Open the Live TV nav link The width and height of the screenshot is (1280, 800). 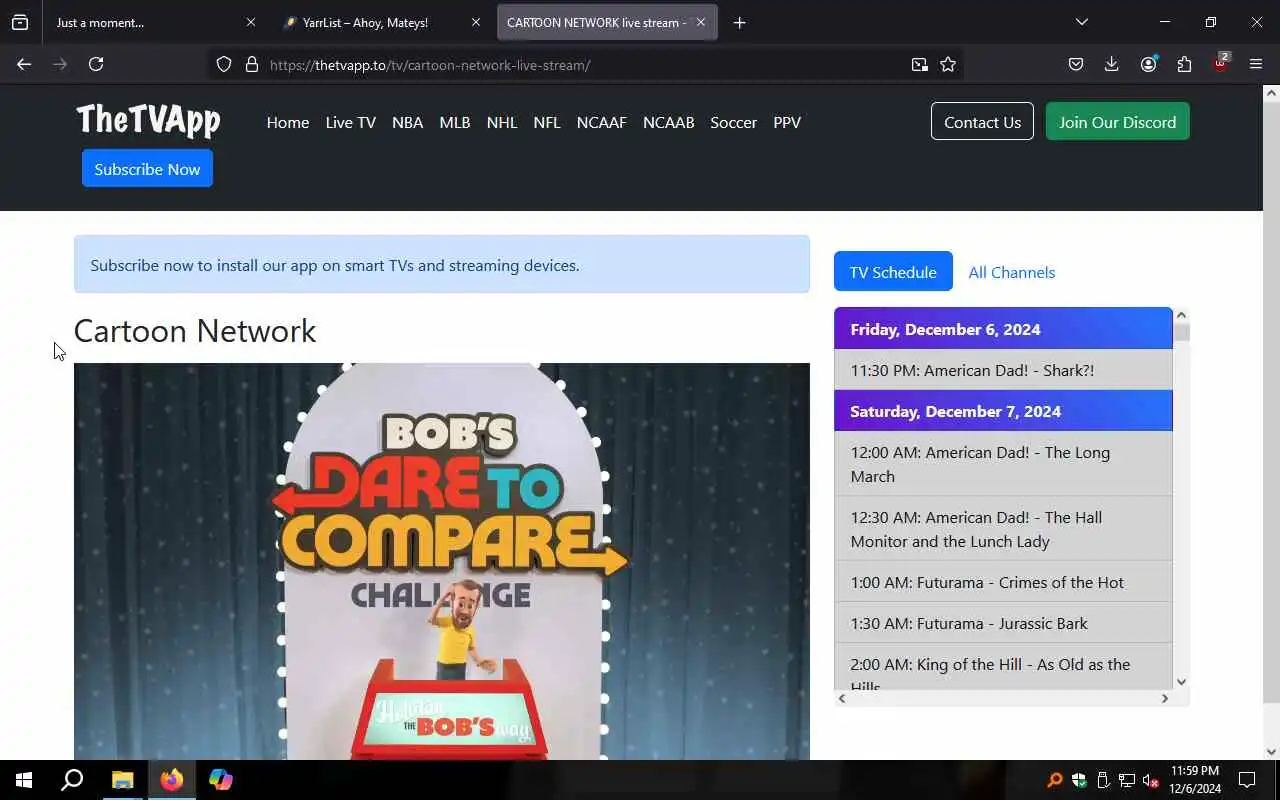[350, 122]
